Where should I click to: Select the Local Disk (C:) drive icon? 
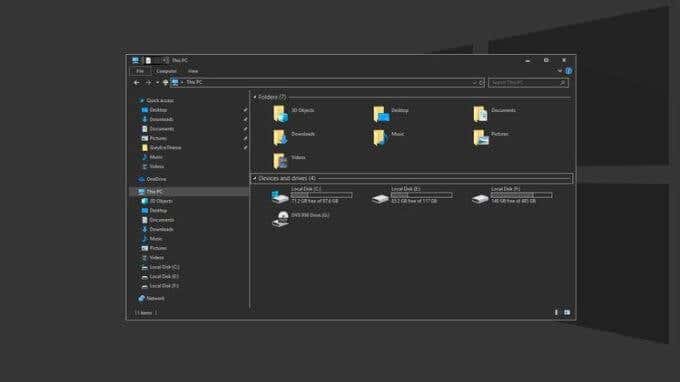(280, 197)
